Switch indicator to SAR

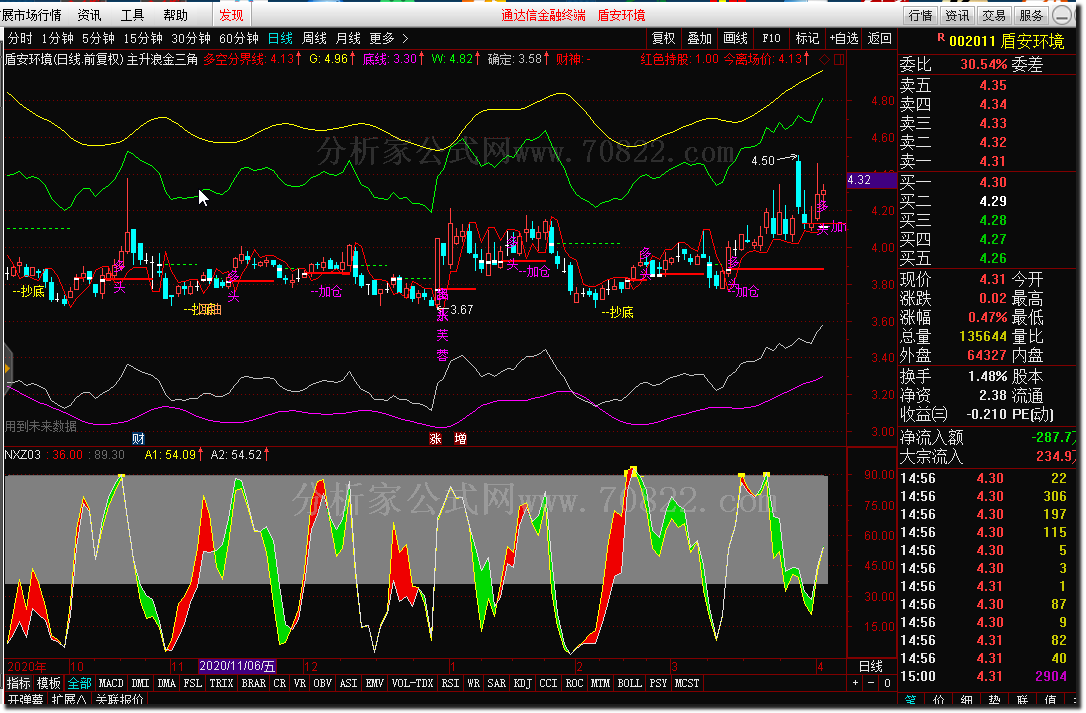pos(497,683)
